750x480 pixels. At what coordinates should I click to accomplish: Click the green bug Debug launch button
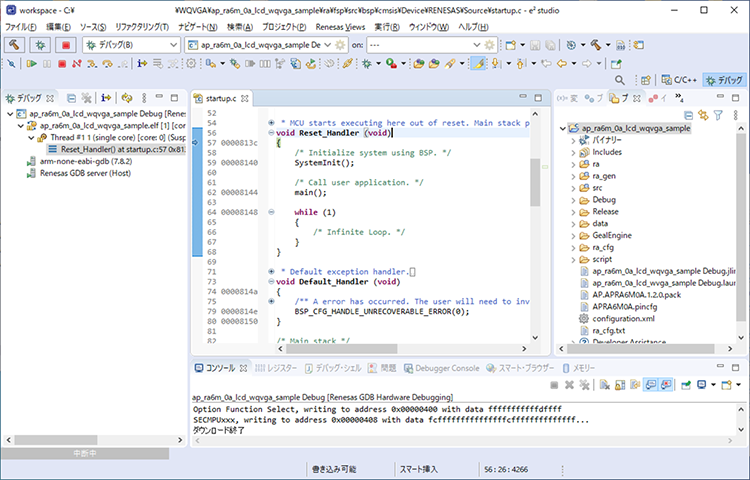coord(40,45)
